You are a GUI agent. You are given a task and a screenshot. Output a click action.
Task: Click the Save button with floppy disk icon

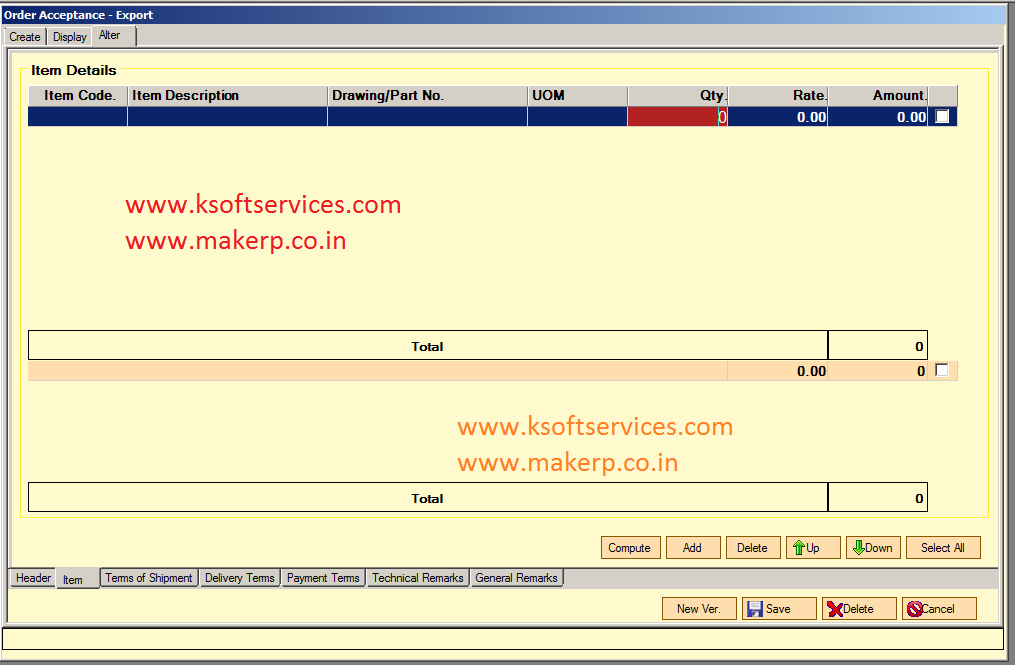point(779,609)
